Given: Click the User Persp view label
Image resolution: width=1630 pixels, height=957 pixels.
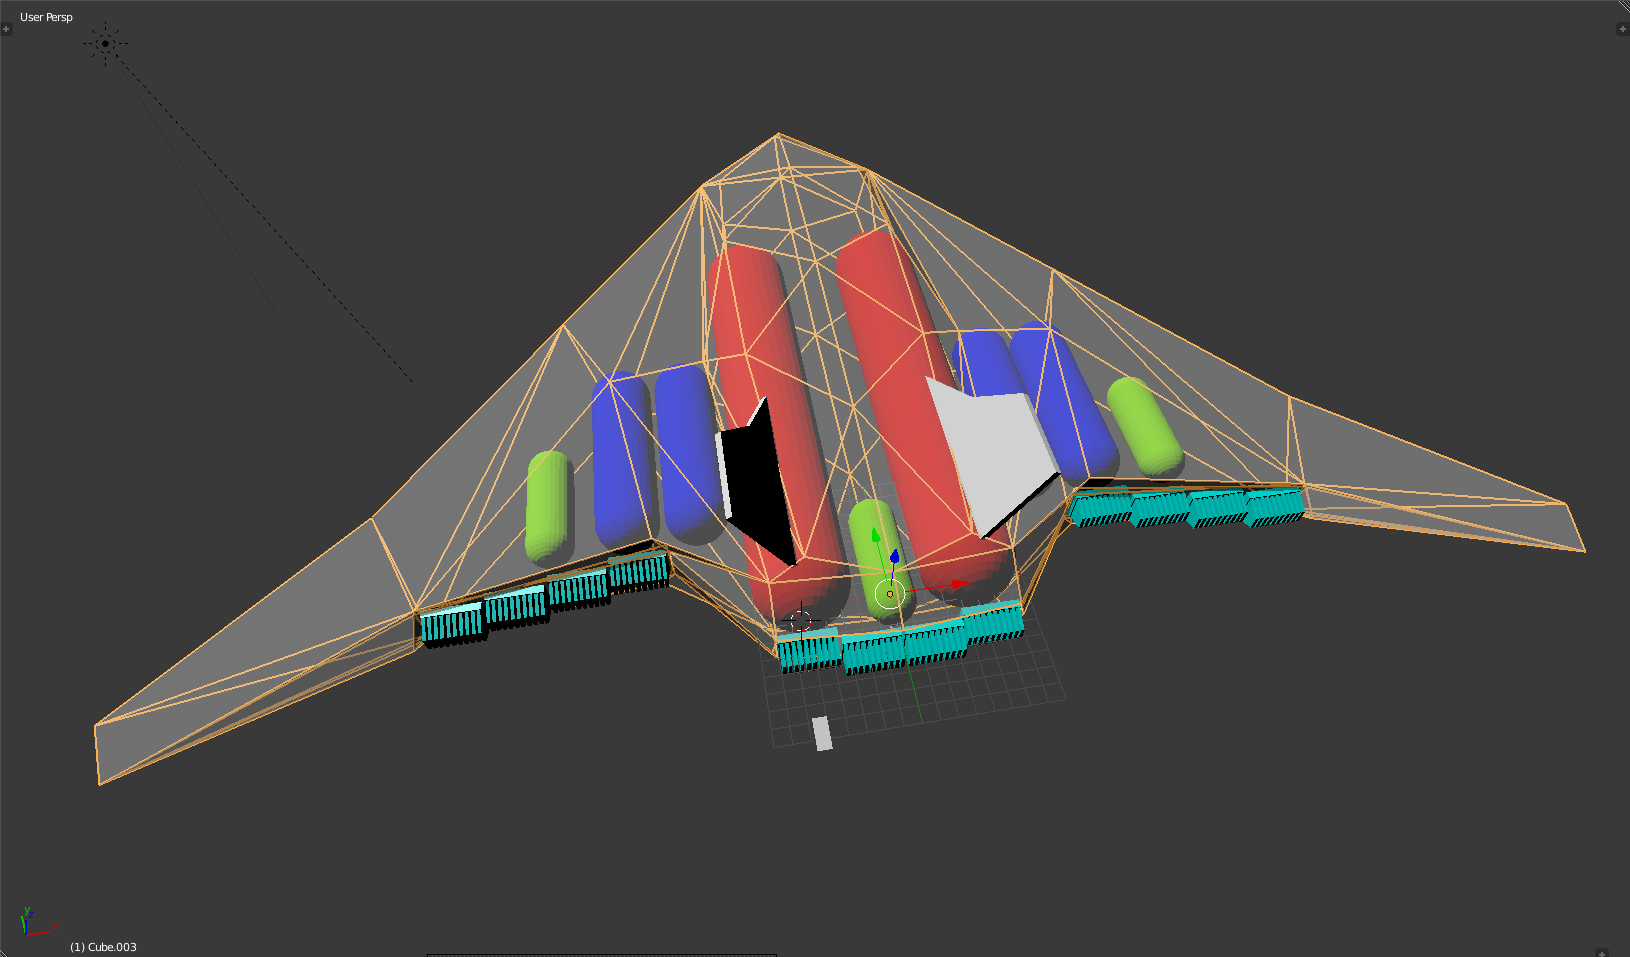Looking at the screenshot, I should pyautogui.click(x=46, y=17).
